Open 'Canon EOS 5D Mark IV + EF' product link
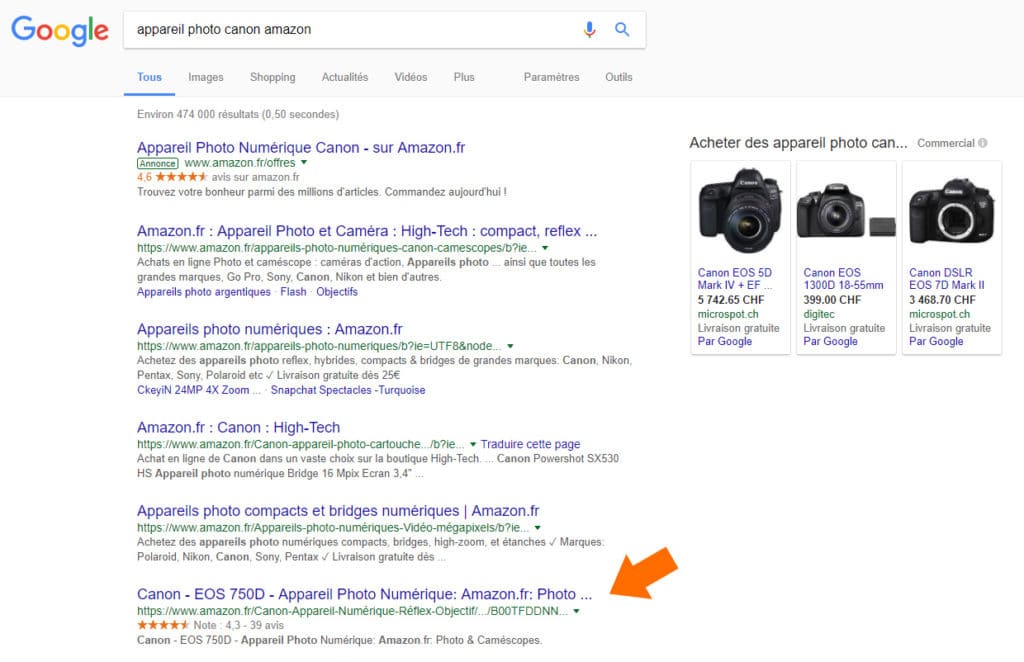 click(735, 279)
